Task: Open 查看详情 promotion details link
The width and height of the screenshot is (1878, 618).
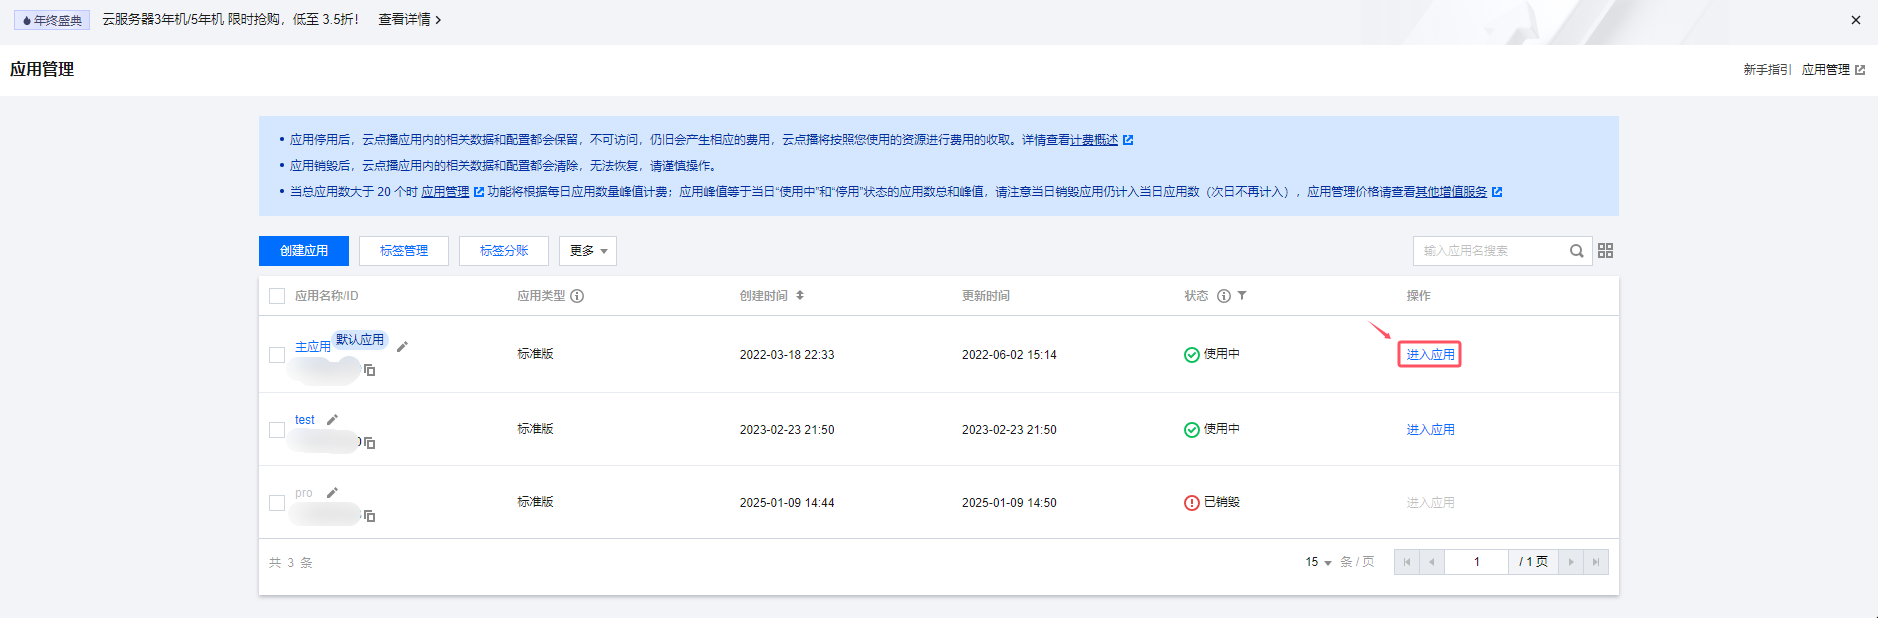Action: tap(409, 20)
